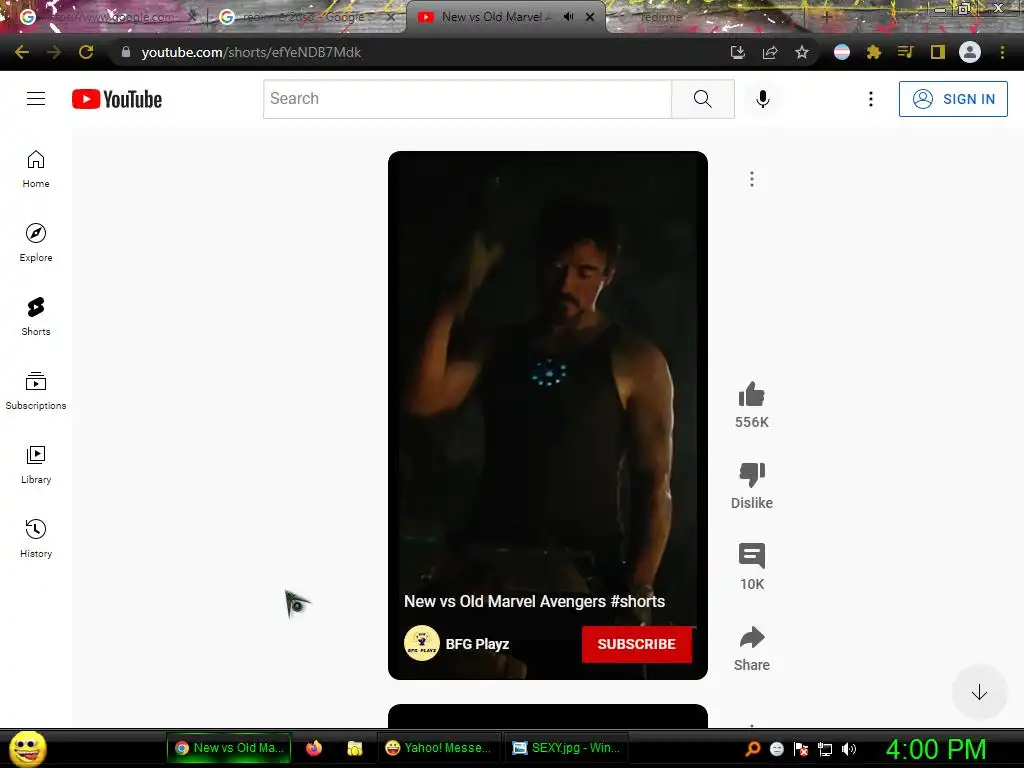Mute the tab via speaker icon
1024x768 pixels.
(x=569, y=17)
